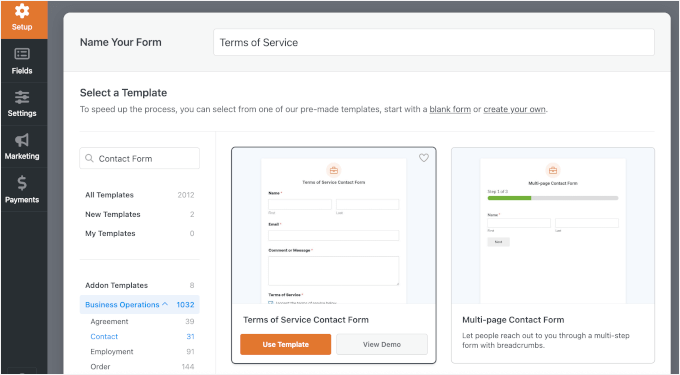Choose the Employment subcategory
Image resolution: width=680 pixels, height=375 pixels.
click(142, 352)
